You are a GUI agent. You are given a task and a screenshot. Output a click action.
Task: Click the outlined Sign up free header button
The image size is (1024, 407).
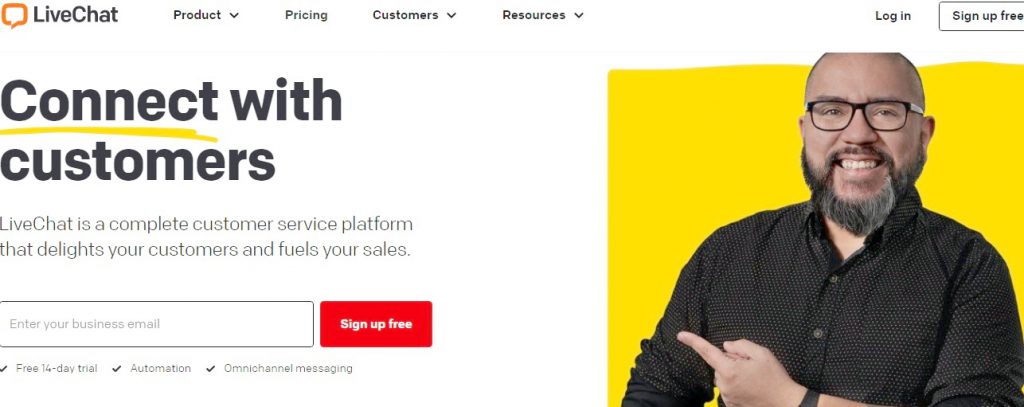[982, 16]
